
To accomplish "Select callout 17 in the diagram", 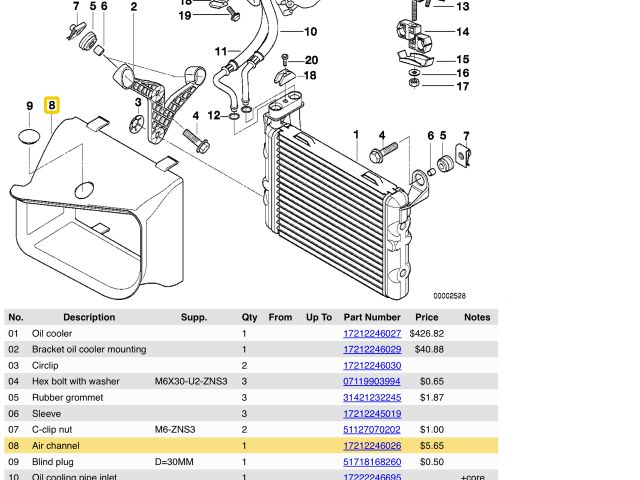I will pyautogui.click(x=462, y=87).
